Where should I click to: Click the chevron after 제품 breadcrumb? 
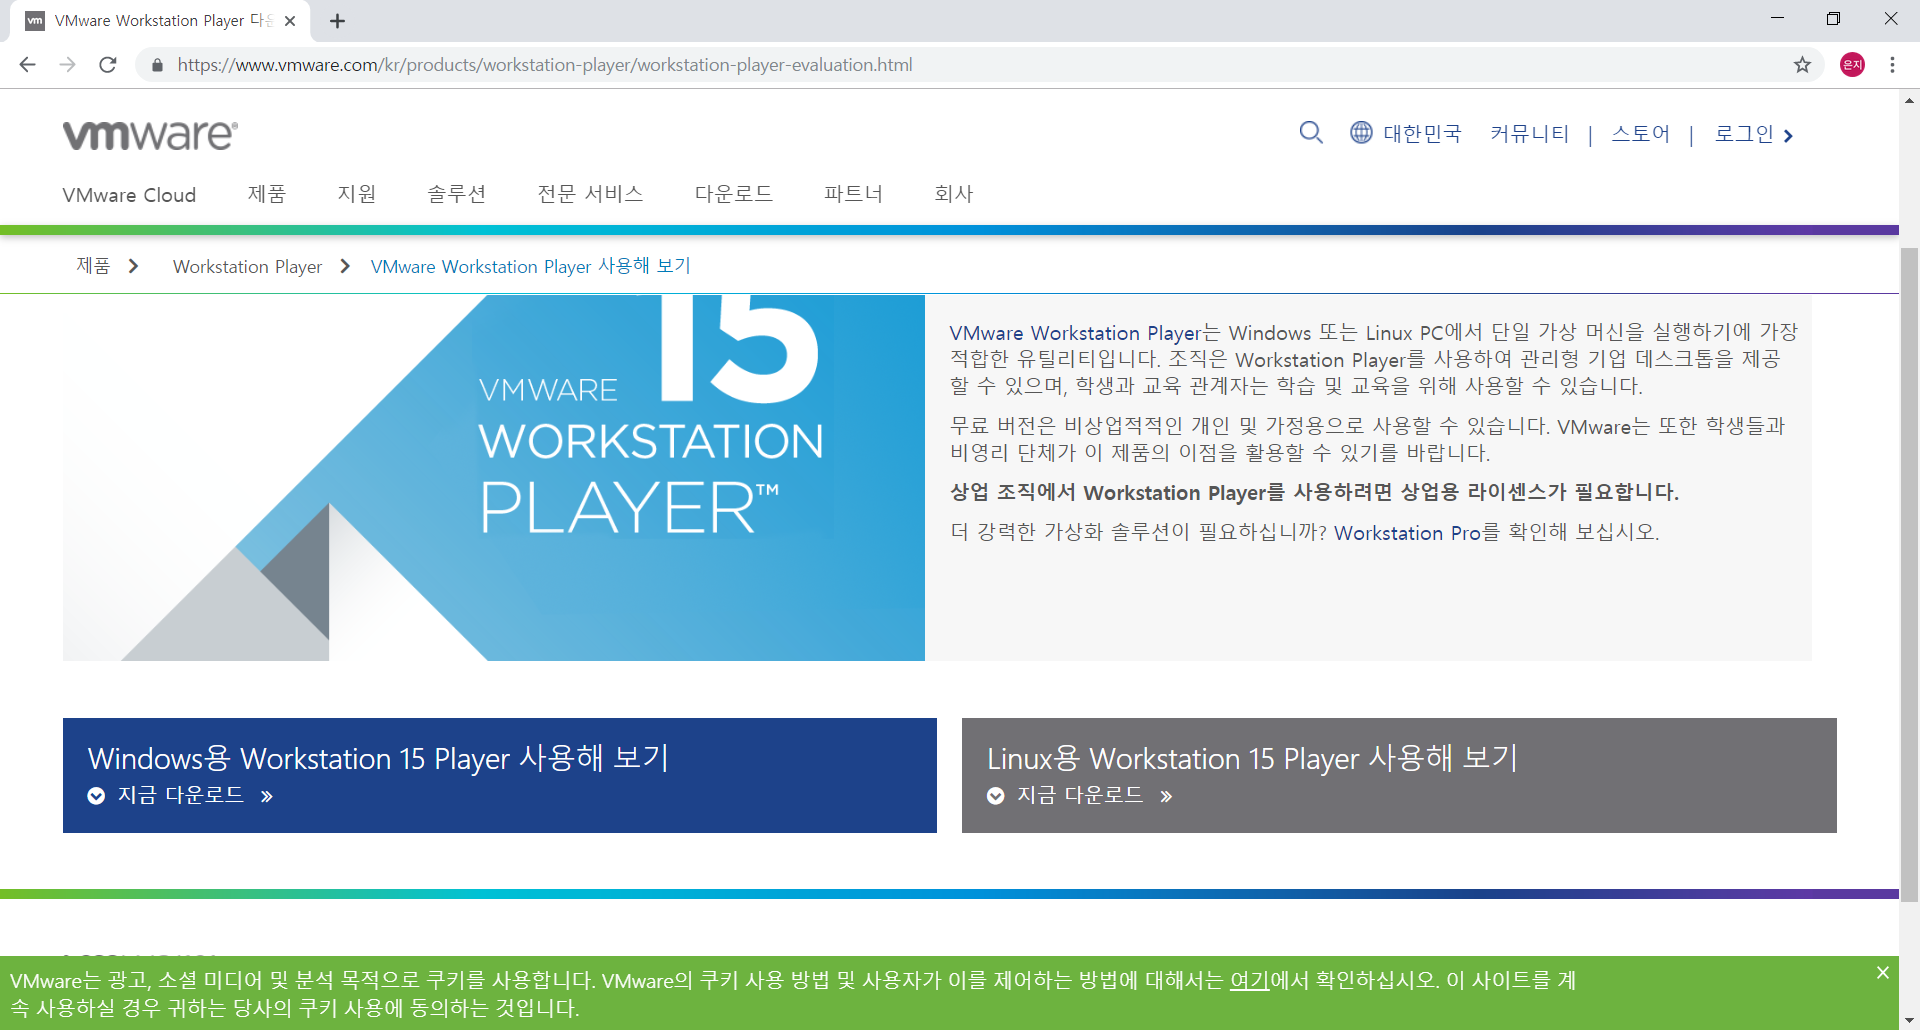click(x=133, y=266)
